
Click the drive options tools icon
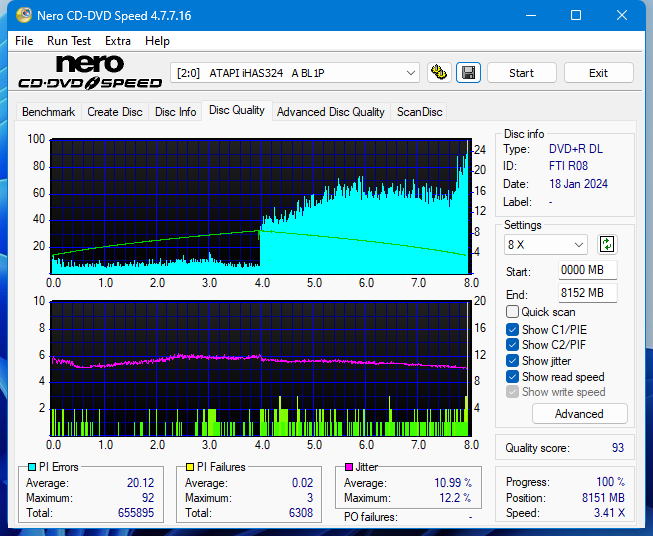point(439,73)
